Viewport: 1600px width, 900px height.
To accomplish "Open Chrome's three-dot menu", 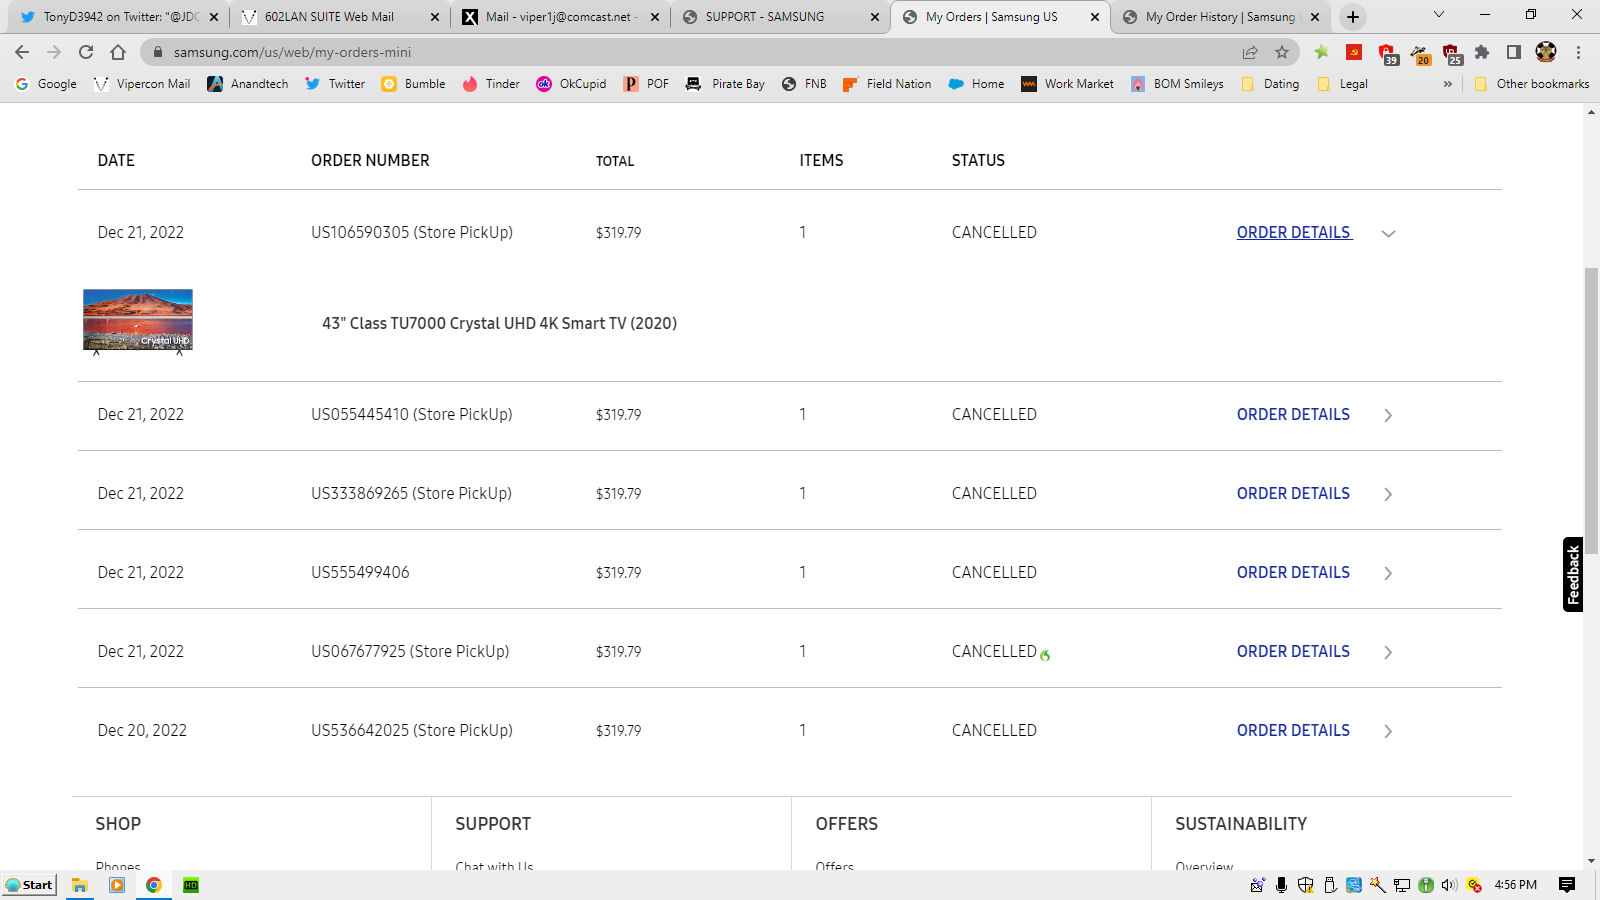I will (x=1578, y=52).
